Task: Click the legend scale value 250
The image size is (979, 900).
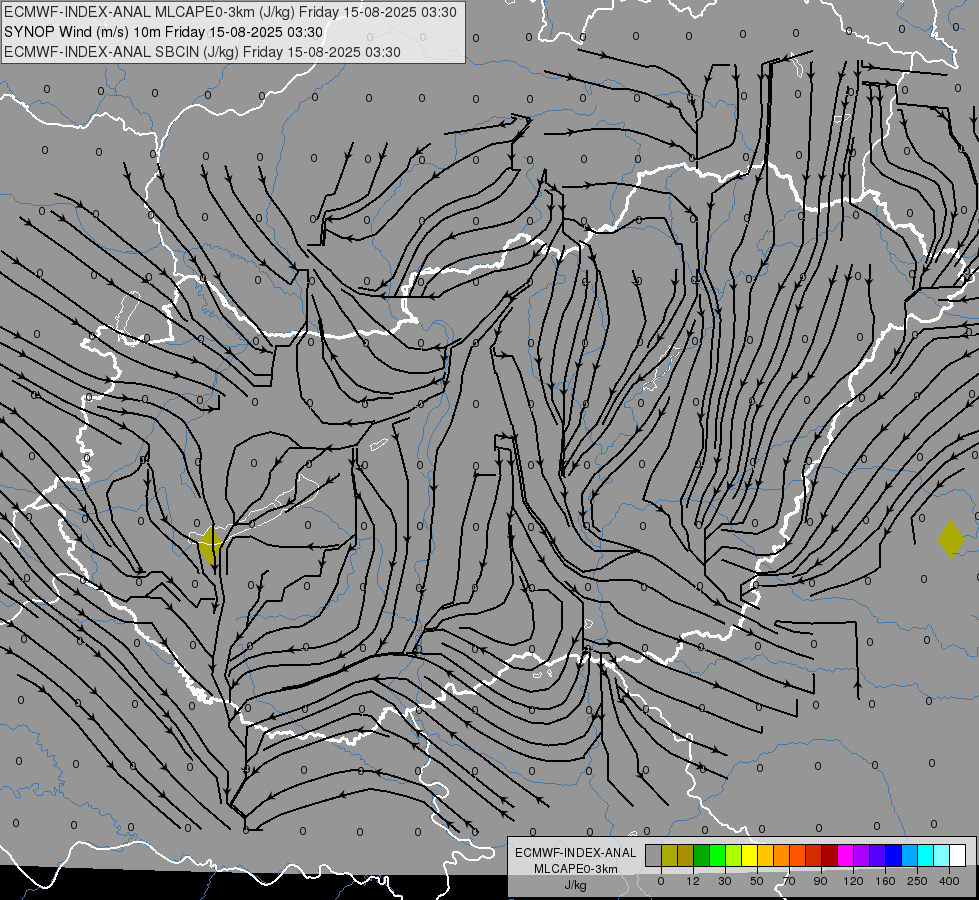Action: [917, 881]
